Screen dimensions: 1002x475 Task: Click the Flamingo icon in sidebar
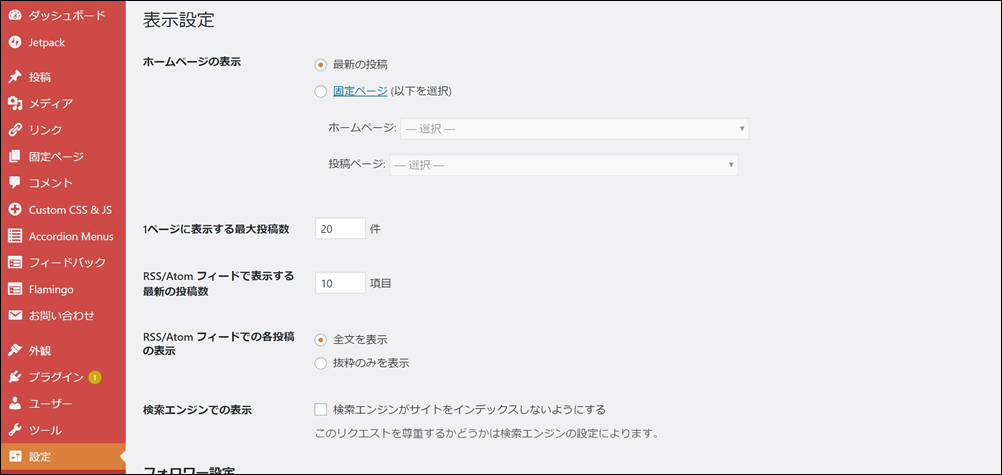(x=15, y=289)
